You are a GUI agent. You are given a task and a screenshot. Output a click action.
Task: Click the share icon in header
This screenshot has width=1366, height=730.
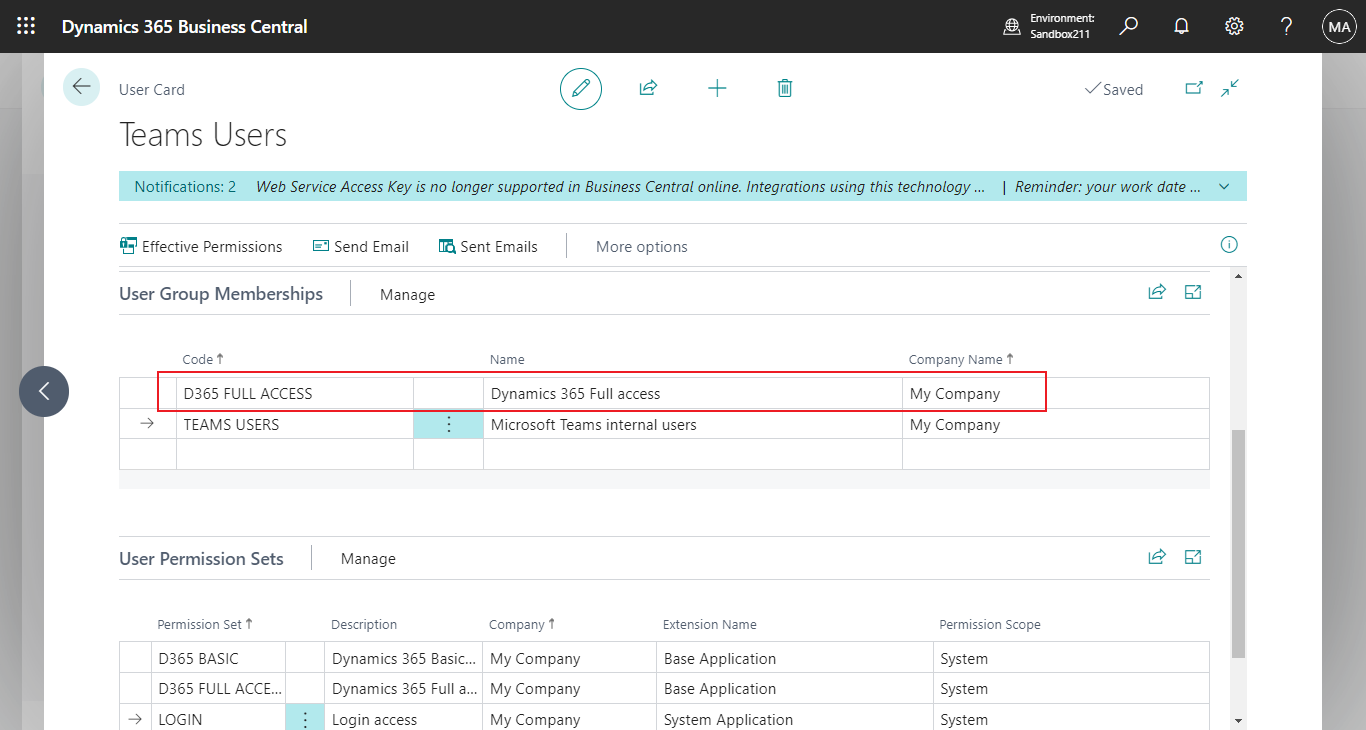click(x=648, y=89)
